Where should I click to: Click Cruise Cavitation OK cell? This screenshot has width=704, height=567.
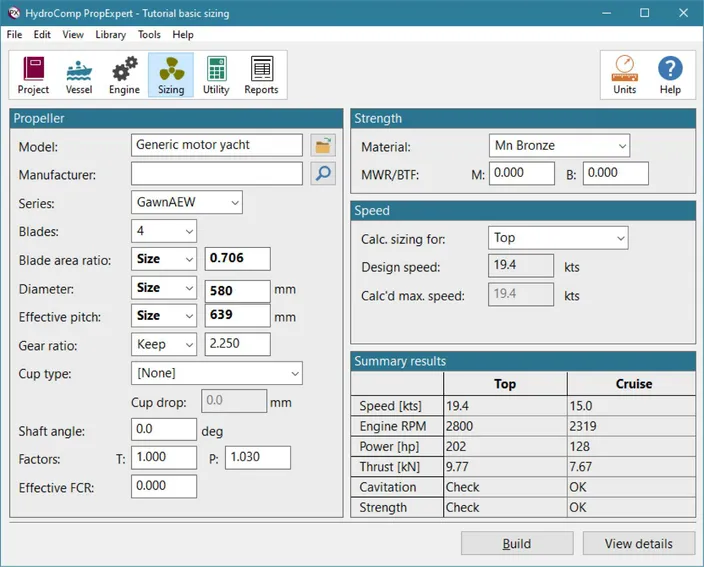tap(632, 487)
